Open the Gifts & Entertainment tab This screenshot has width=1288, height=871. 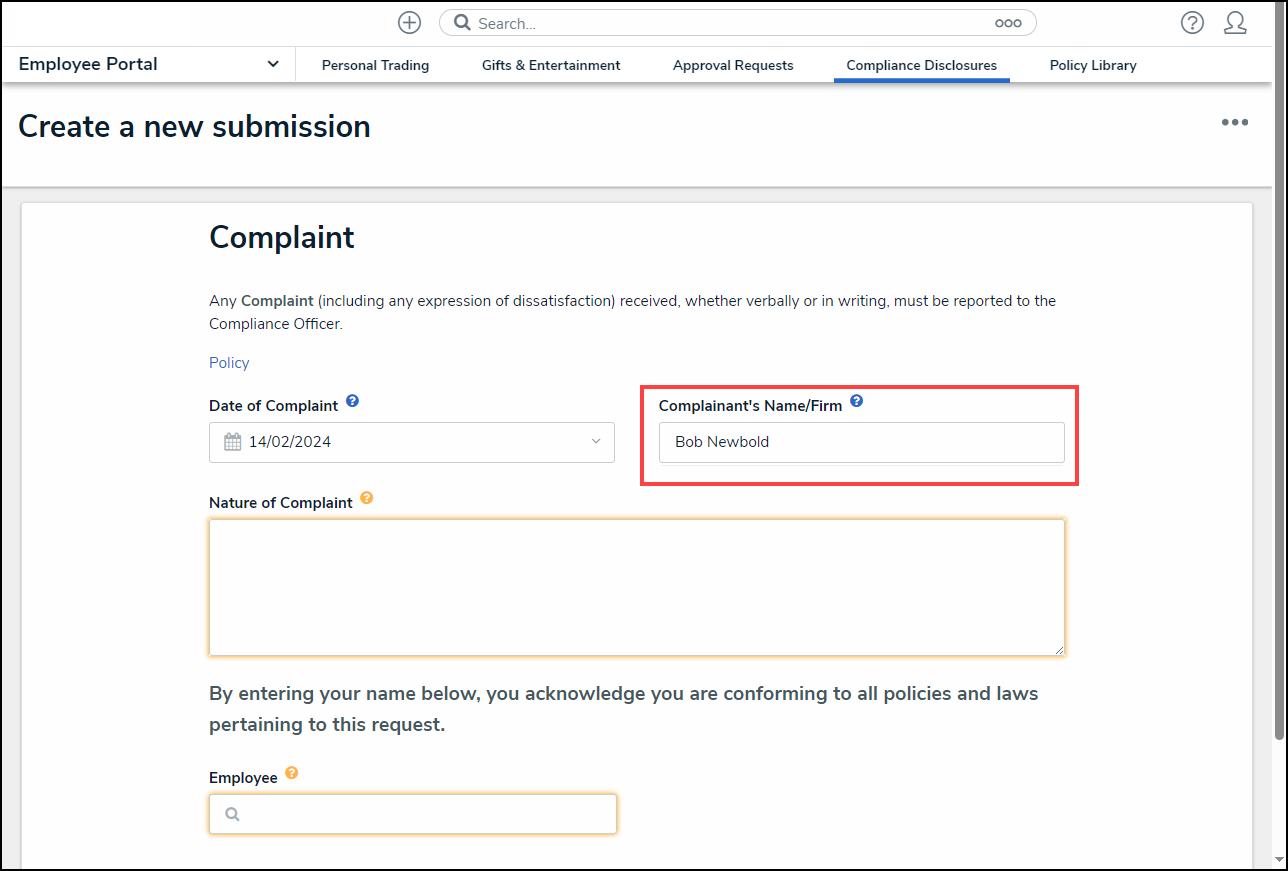[551, 65]
